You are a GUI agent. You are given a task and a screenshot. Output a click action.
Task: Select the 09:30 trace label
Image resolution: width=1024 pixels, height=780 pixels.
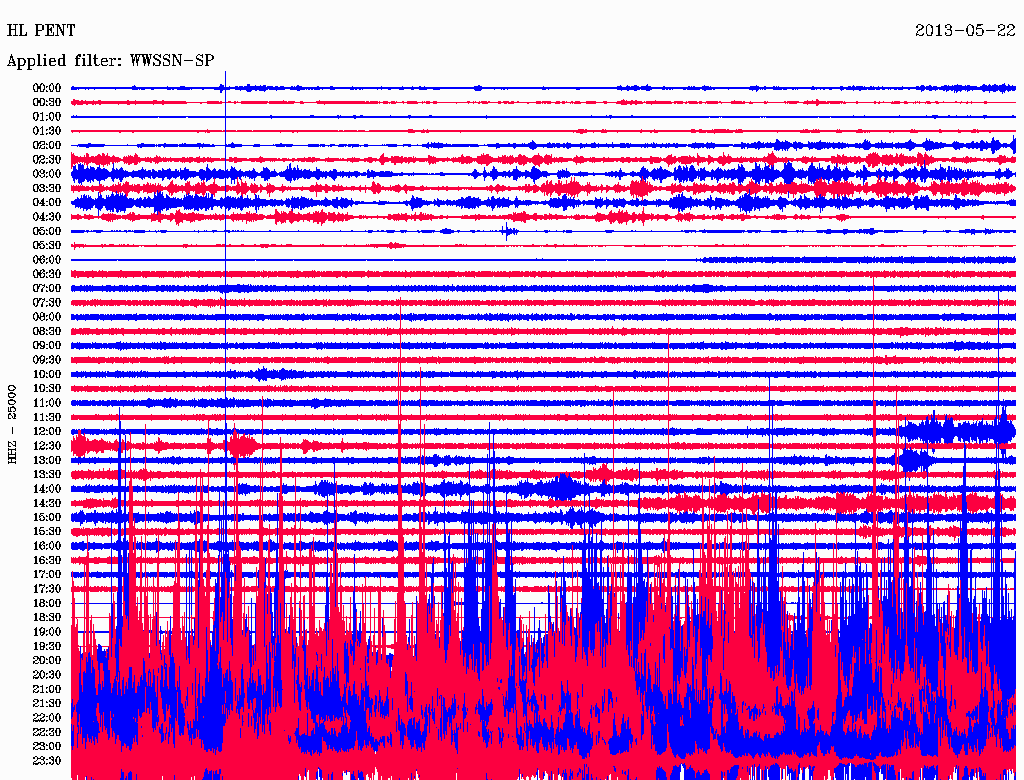tap(47, 360)
